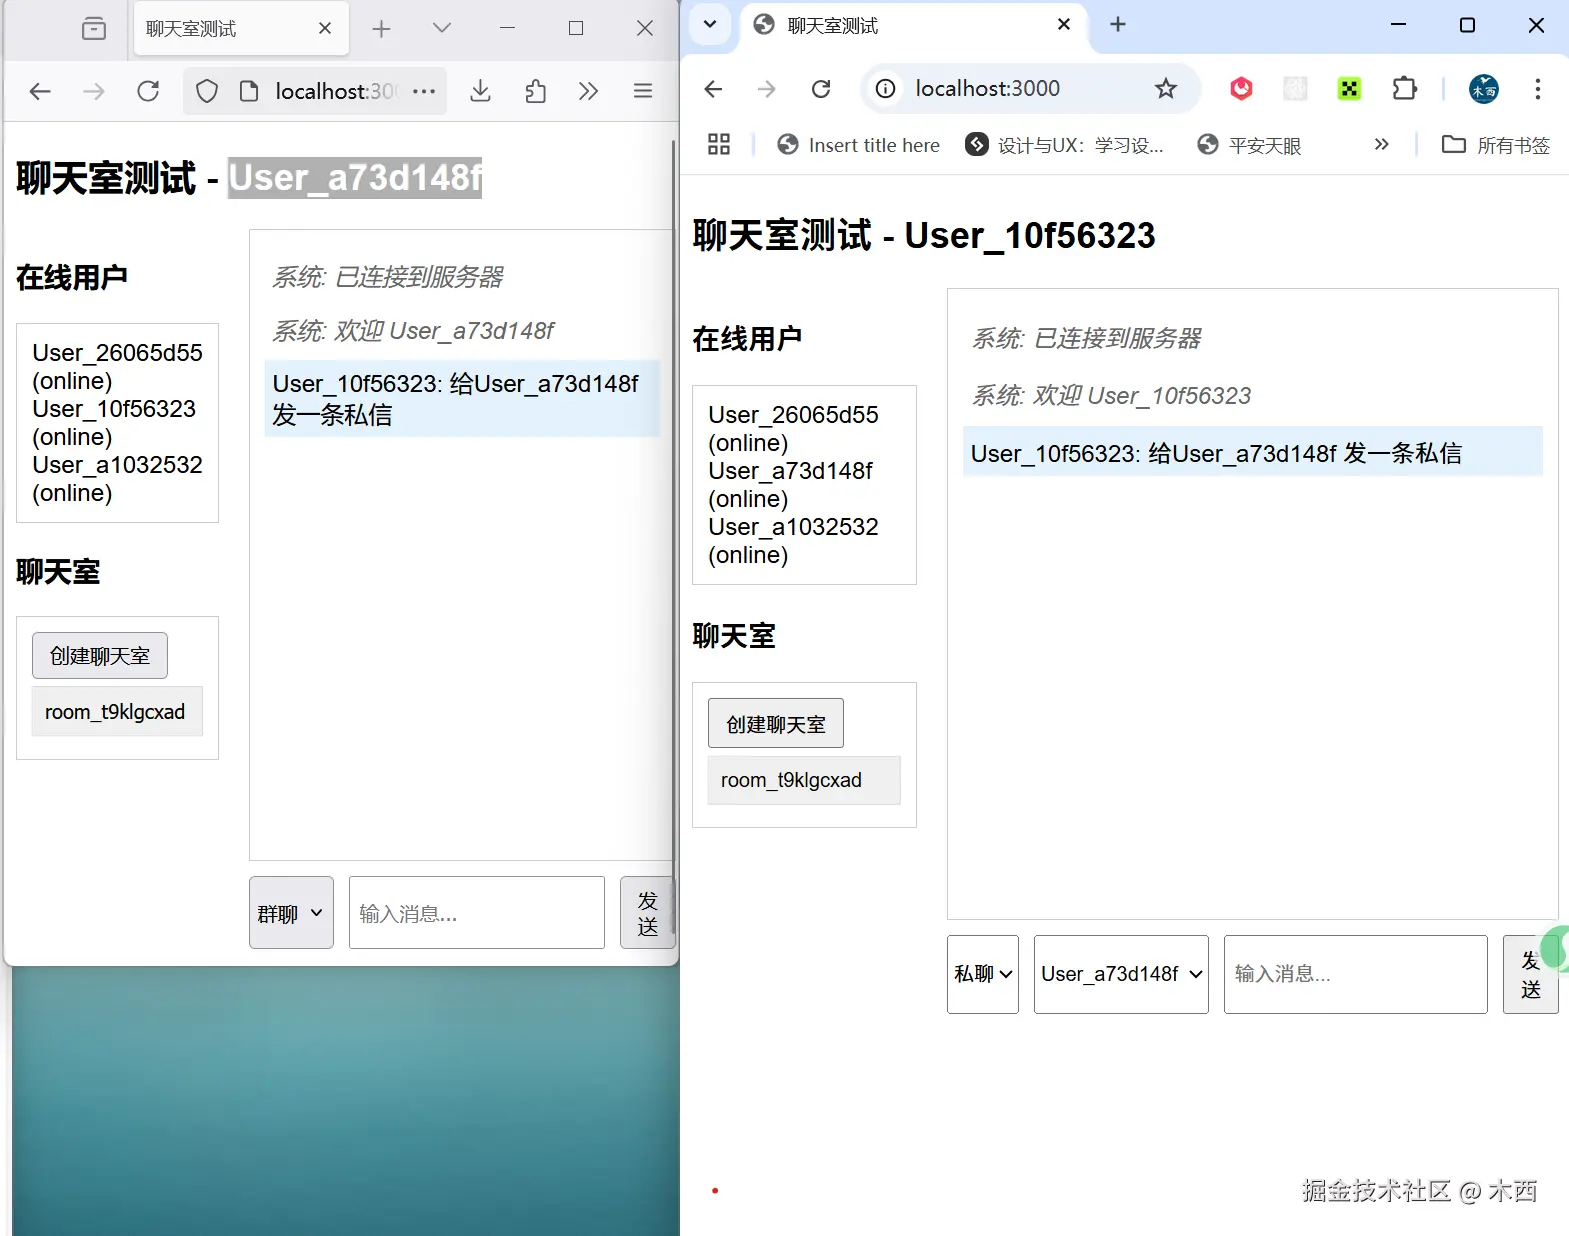Click the green floating circle at Chrome edge
This screenshot has height=1236, width=1569.
1555,948
